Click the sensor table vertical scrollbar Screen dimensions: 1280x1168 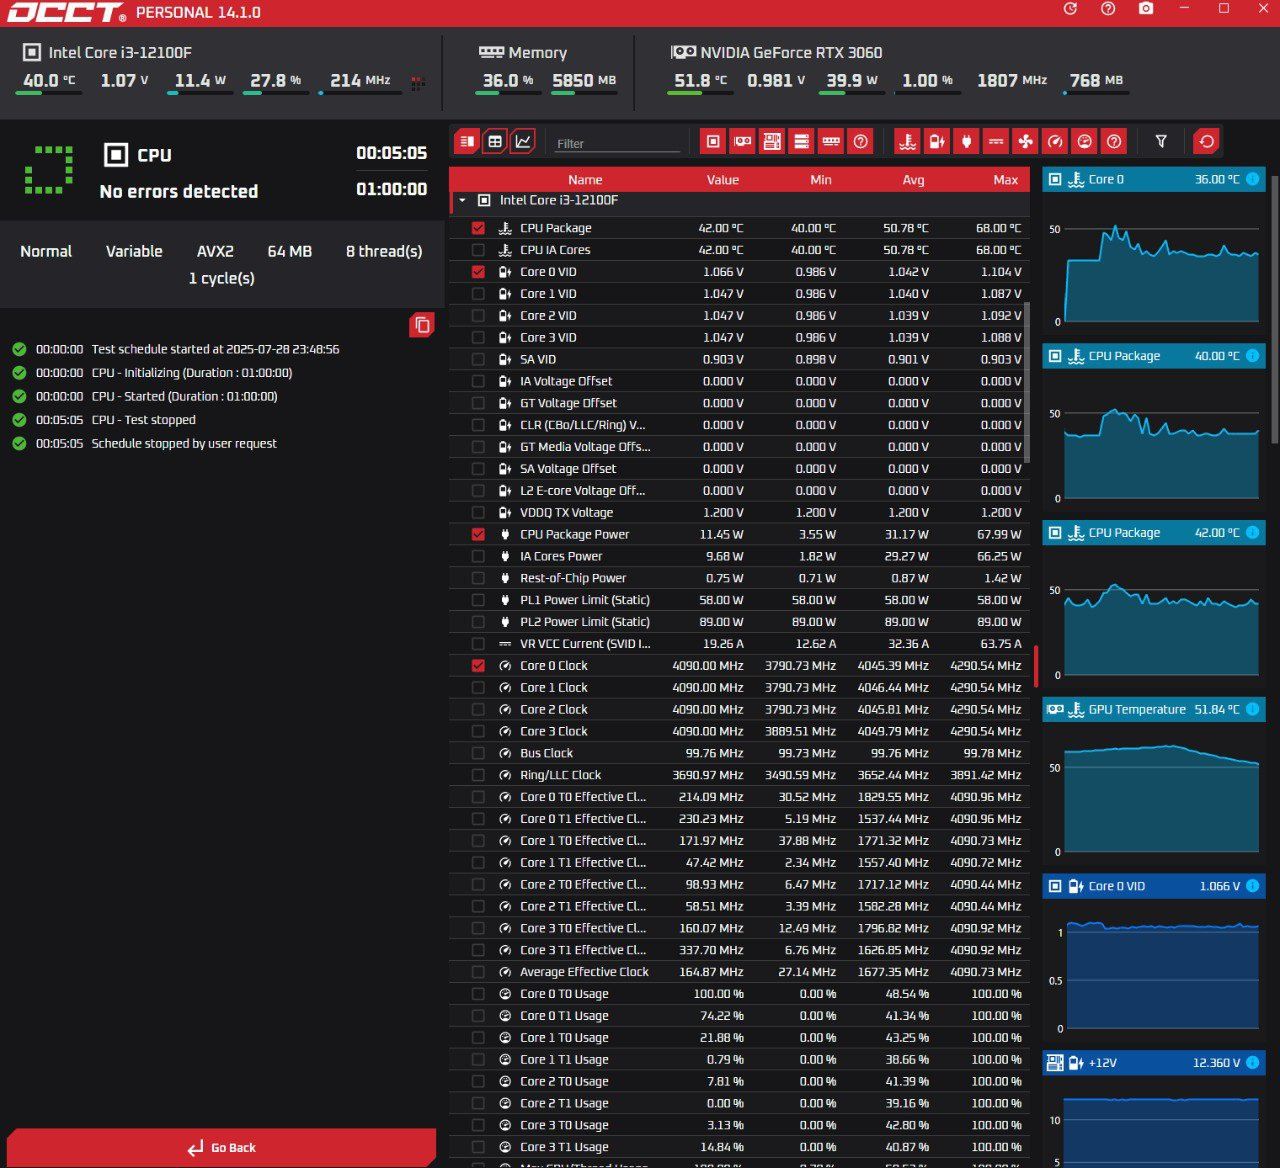tap(1026, 383)
